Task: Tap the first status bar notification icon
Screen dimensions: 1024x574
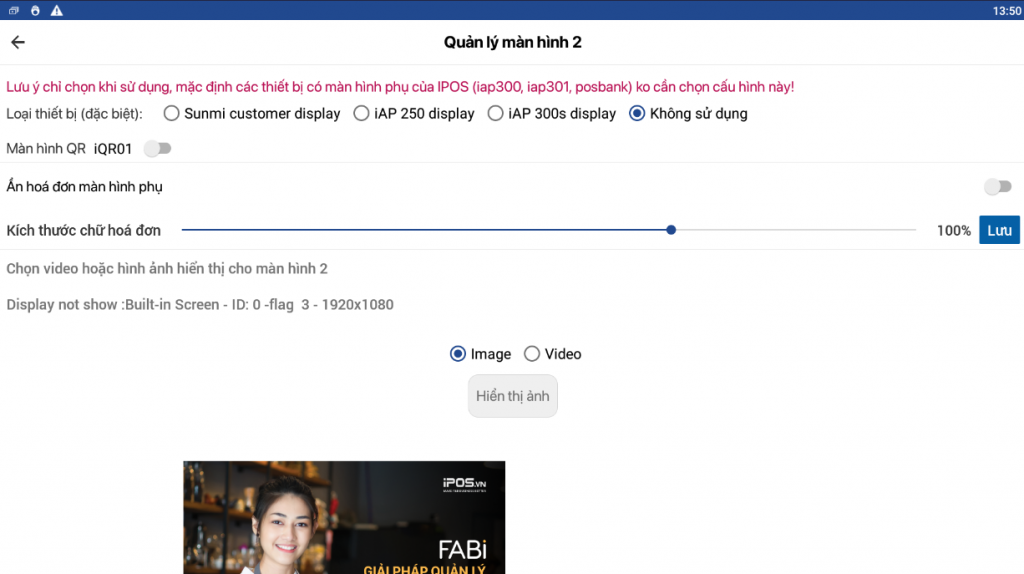Action: pyautogui.click(x=14, y=10)
